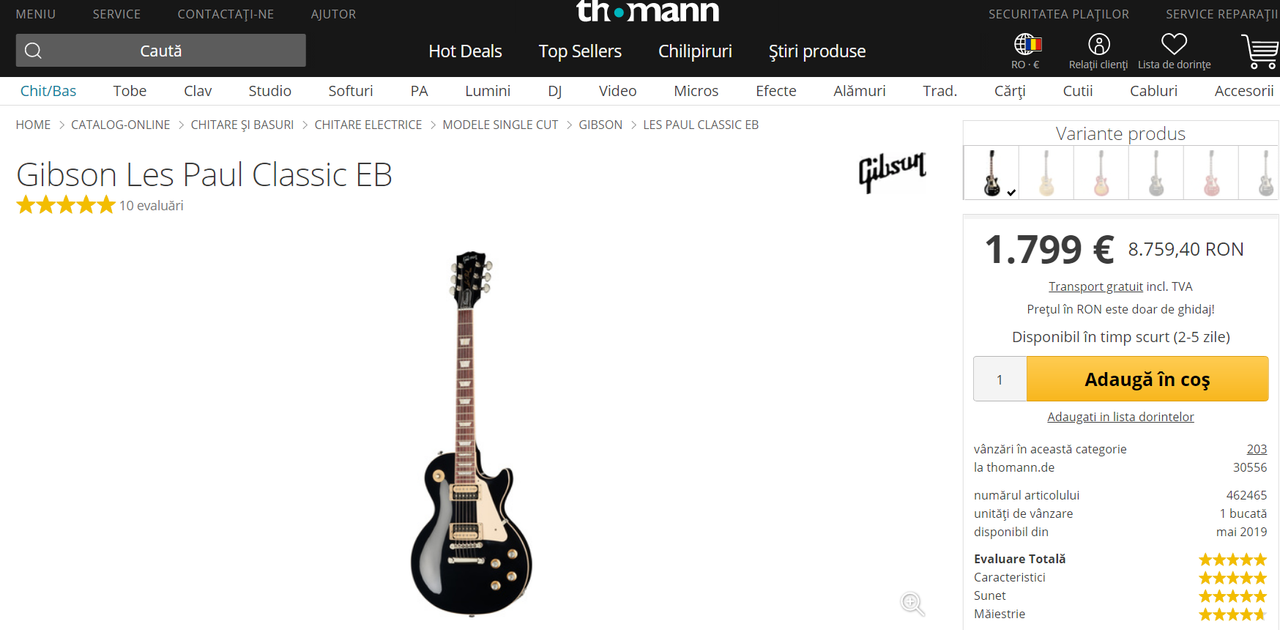Zoom the guitar image with magnifier icon
Viewport: 1280px width, 630px height.
(x=912, y=603)
